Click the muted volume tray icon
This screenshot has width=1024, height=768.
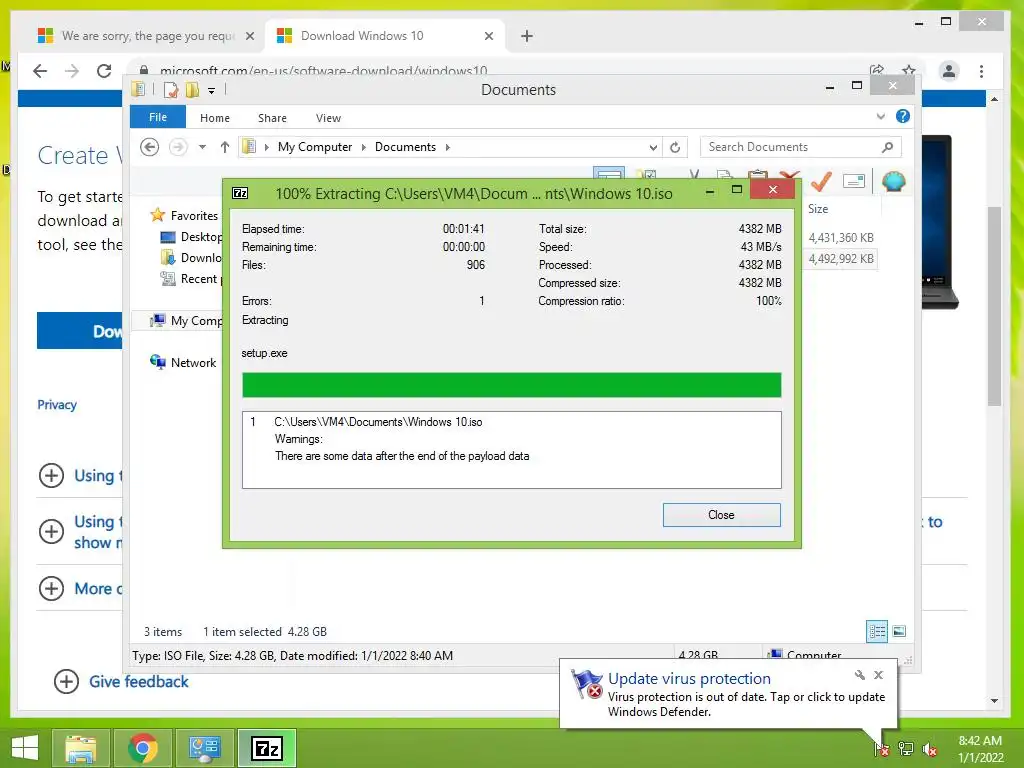(929, 749)
